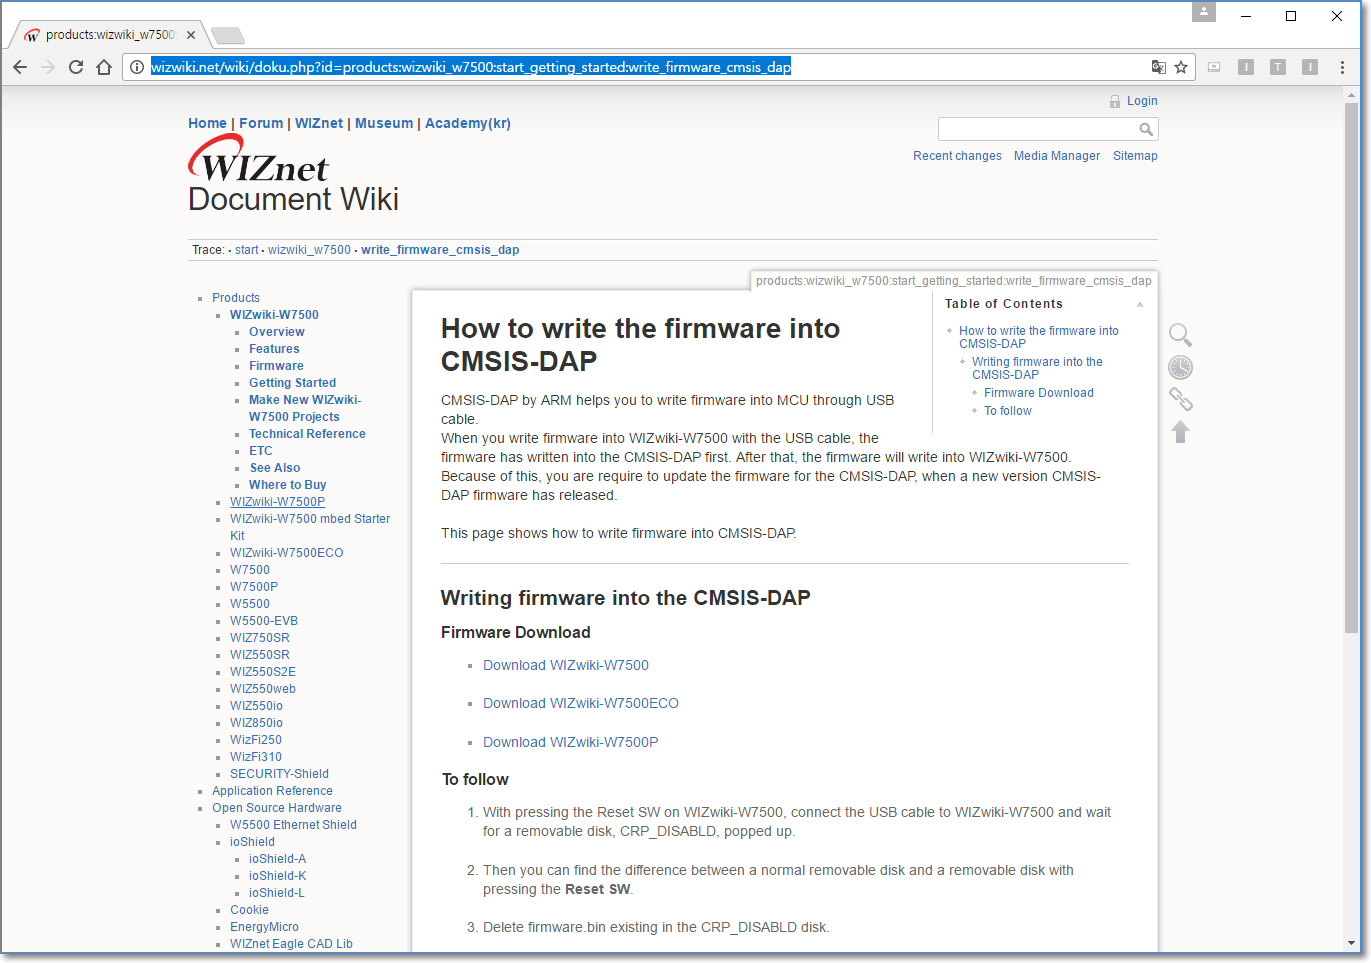Viewport: 1371px width, 963px height.
Task: Open WIZ750SR sidebar item
Action: pos(260,638)
